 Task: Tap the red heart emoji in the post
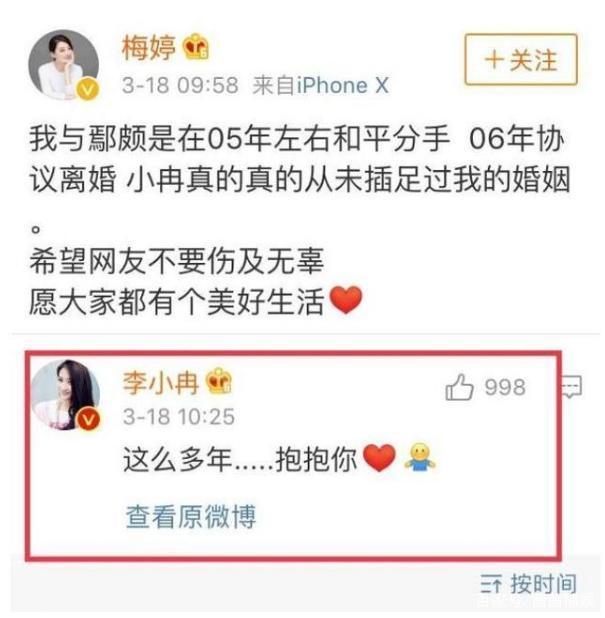(346, 300)
